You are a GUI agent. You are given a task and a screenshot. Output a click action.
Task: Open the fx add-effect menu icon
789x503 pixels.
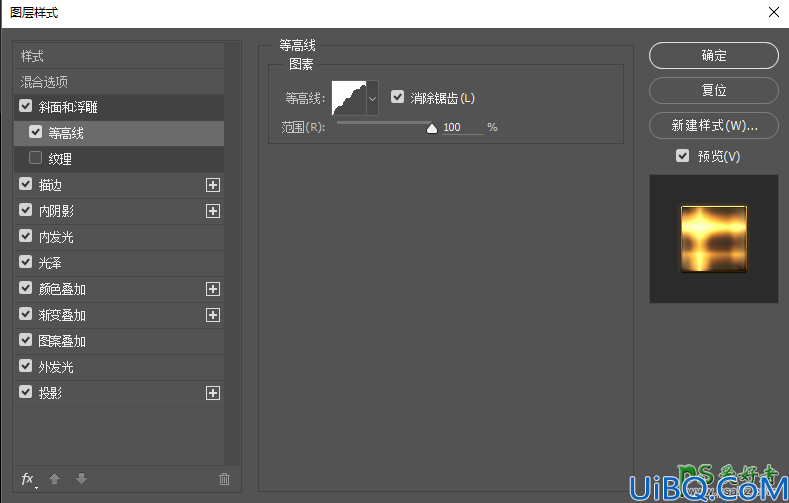coord(29,479)
